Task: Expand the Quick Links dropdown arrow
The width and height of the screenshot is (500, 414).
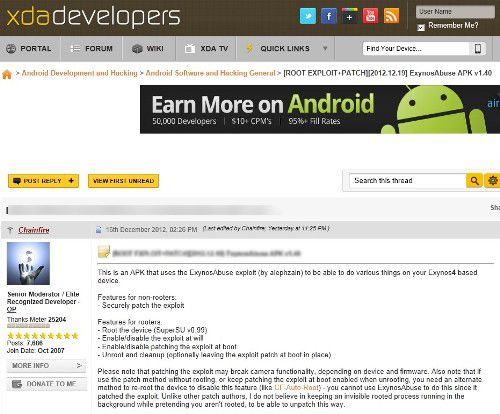Action: point(325,49)
